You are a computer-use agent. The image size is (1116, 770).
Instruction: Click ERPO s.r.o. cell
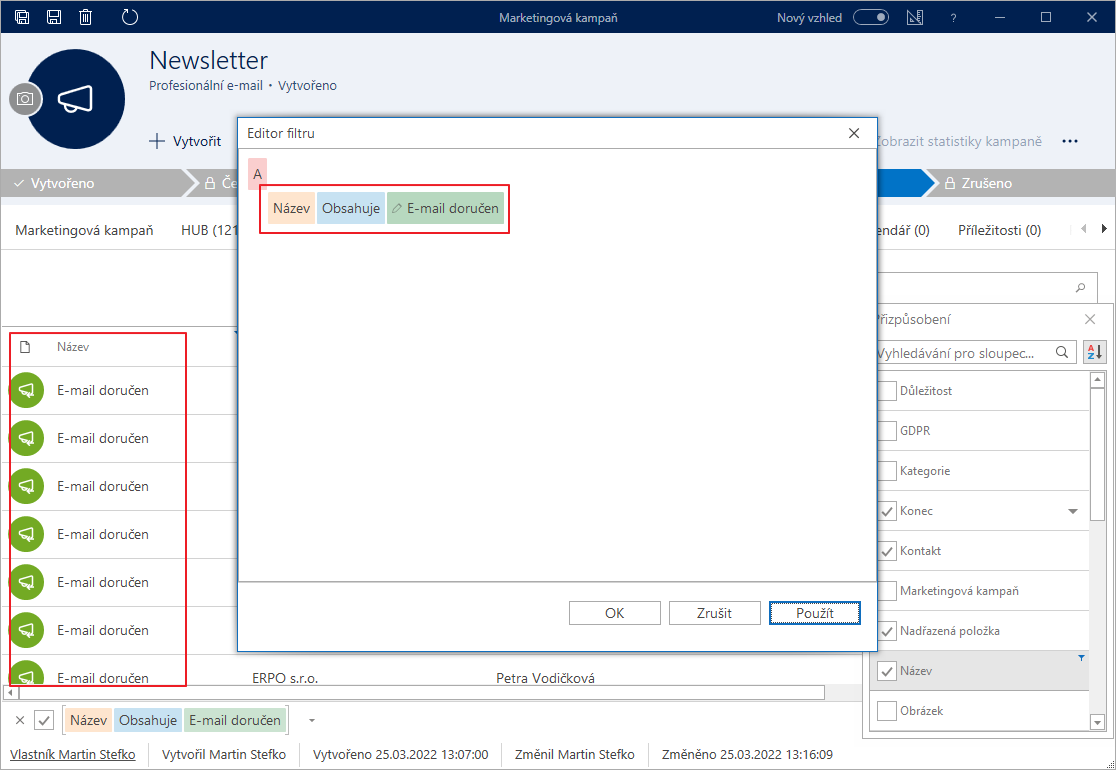pos(285,677)
